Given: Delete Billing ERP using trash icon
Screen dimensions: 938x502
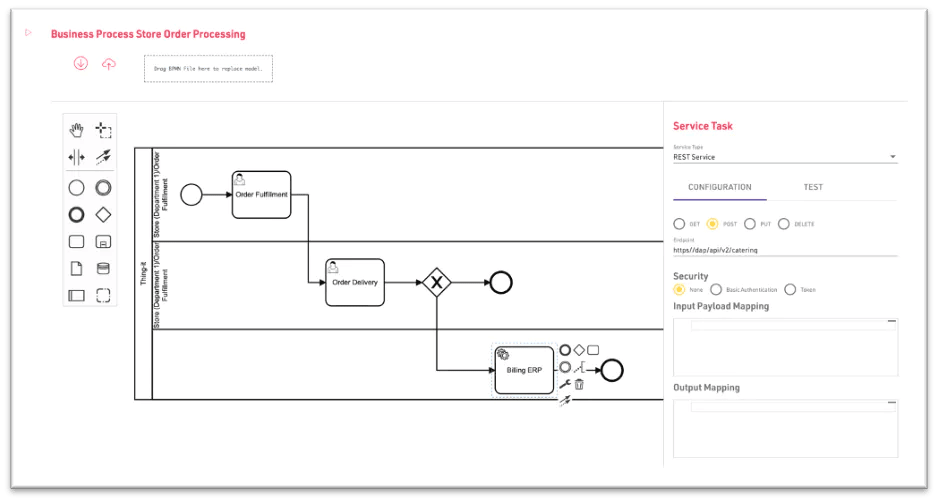Looking at the screenshot, I should [579, 385].
